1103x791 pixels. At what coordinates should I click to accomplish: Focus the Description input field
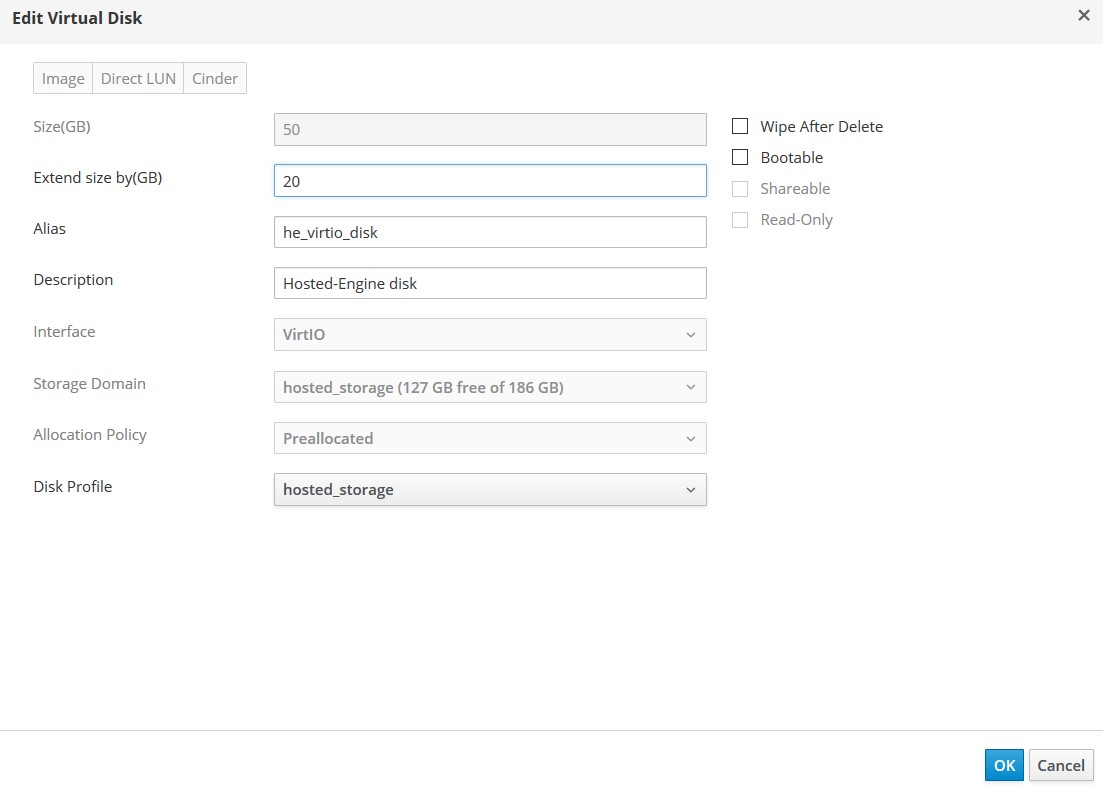[489, 283]
